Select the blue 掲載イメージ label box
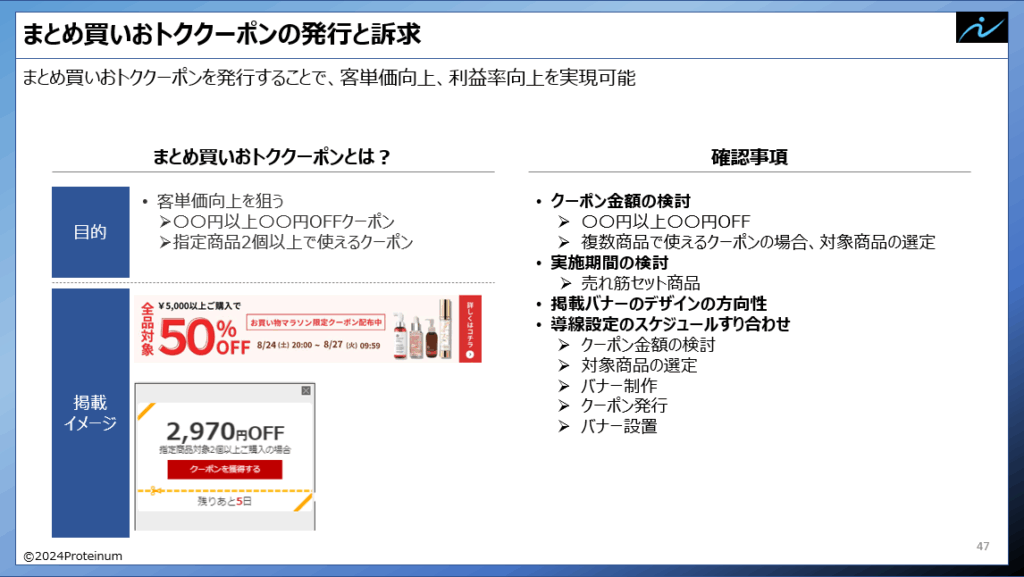This screenshot has height=577, width=1024. pyautogui.click(x=91, y=412)
